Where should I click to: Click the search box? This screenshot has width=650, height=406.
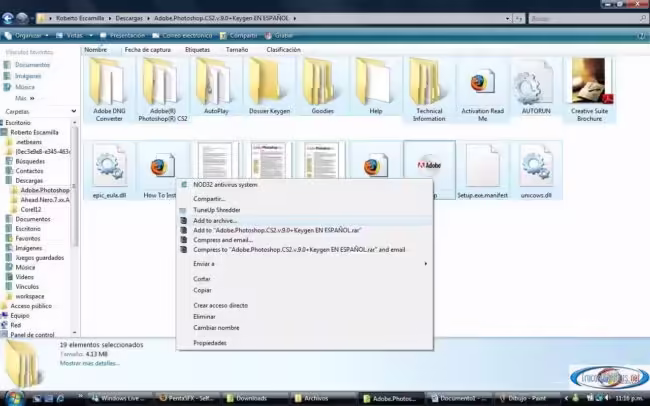[588, 18]
